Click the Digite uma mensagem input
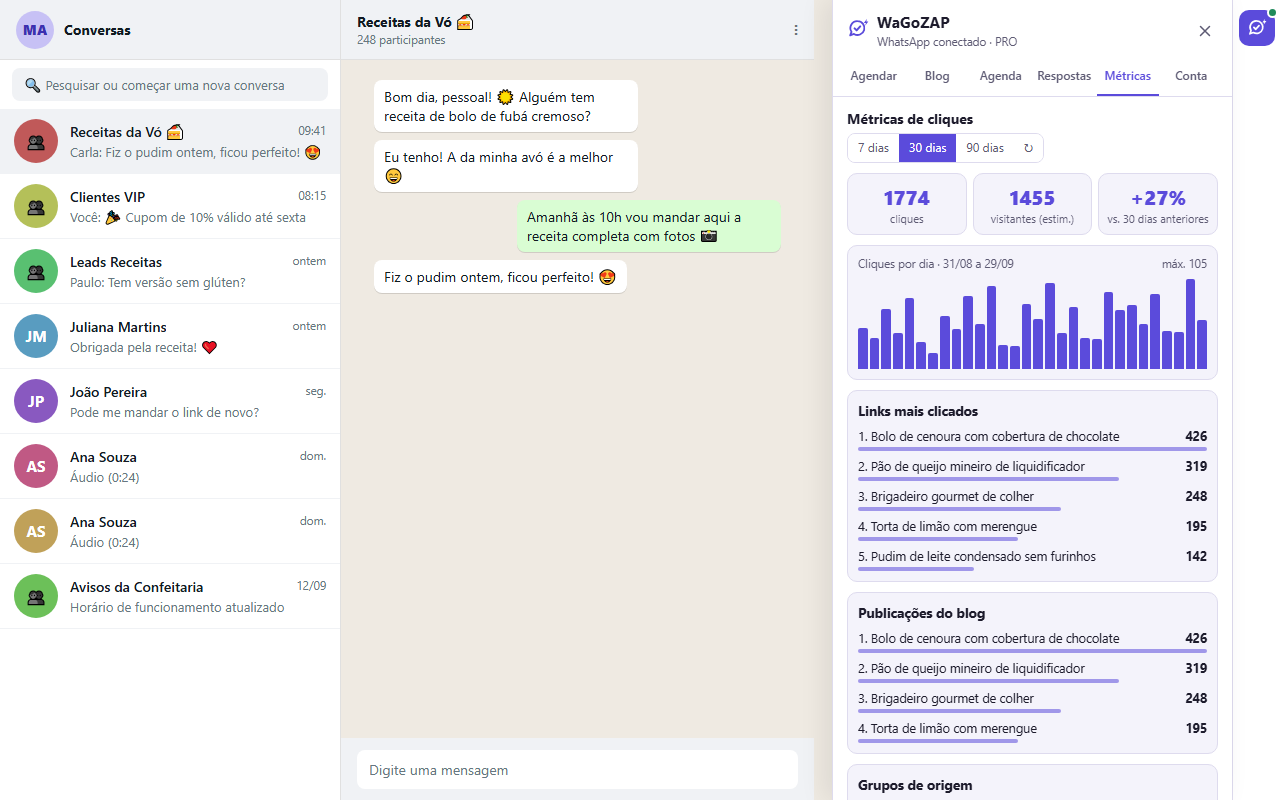 (x=577, y=770)
